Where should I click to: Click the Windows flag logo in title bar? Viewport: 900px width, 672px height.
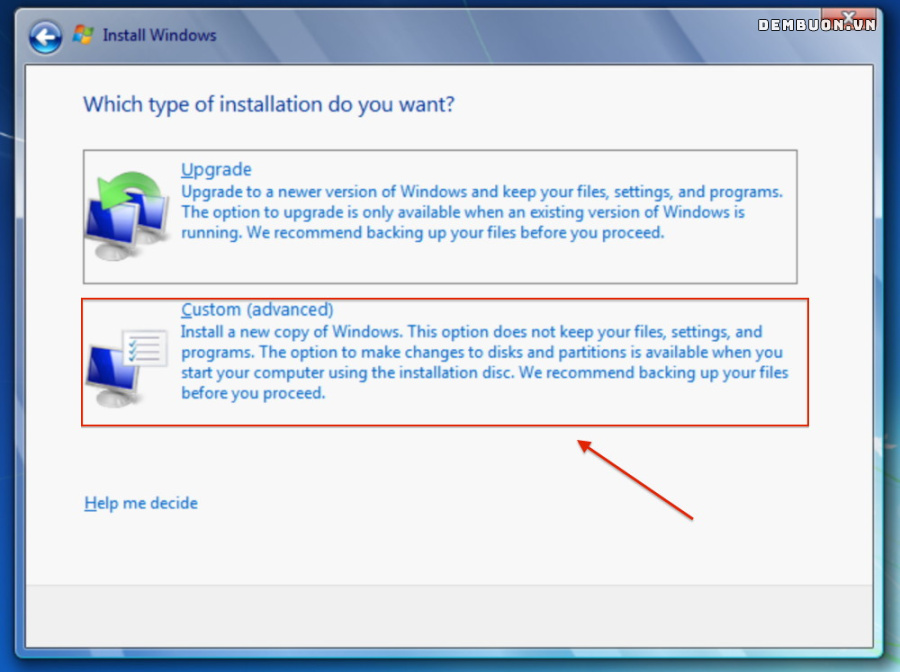coord(83,35)
